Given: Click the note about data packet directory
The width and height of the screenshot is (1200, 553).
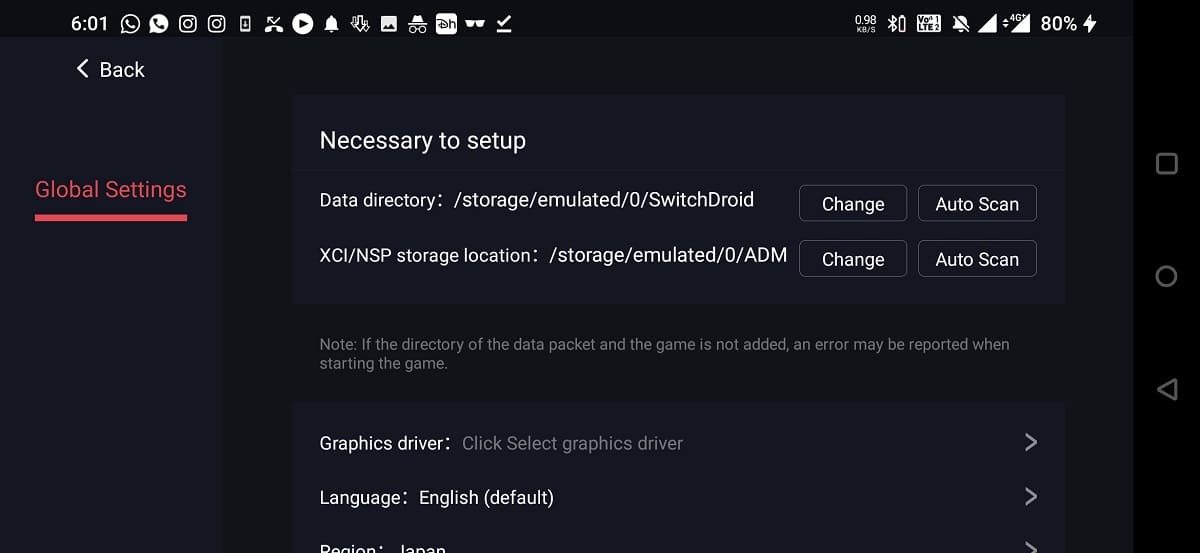Looking at the screenshot, I should tap(664, 354).
